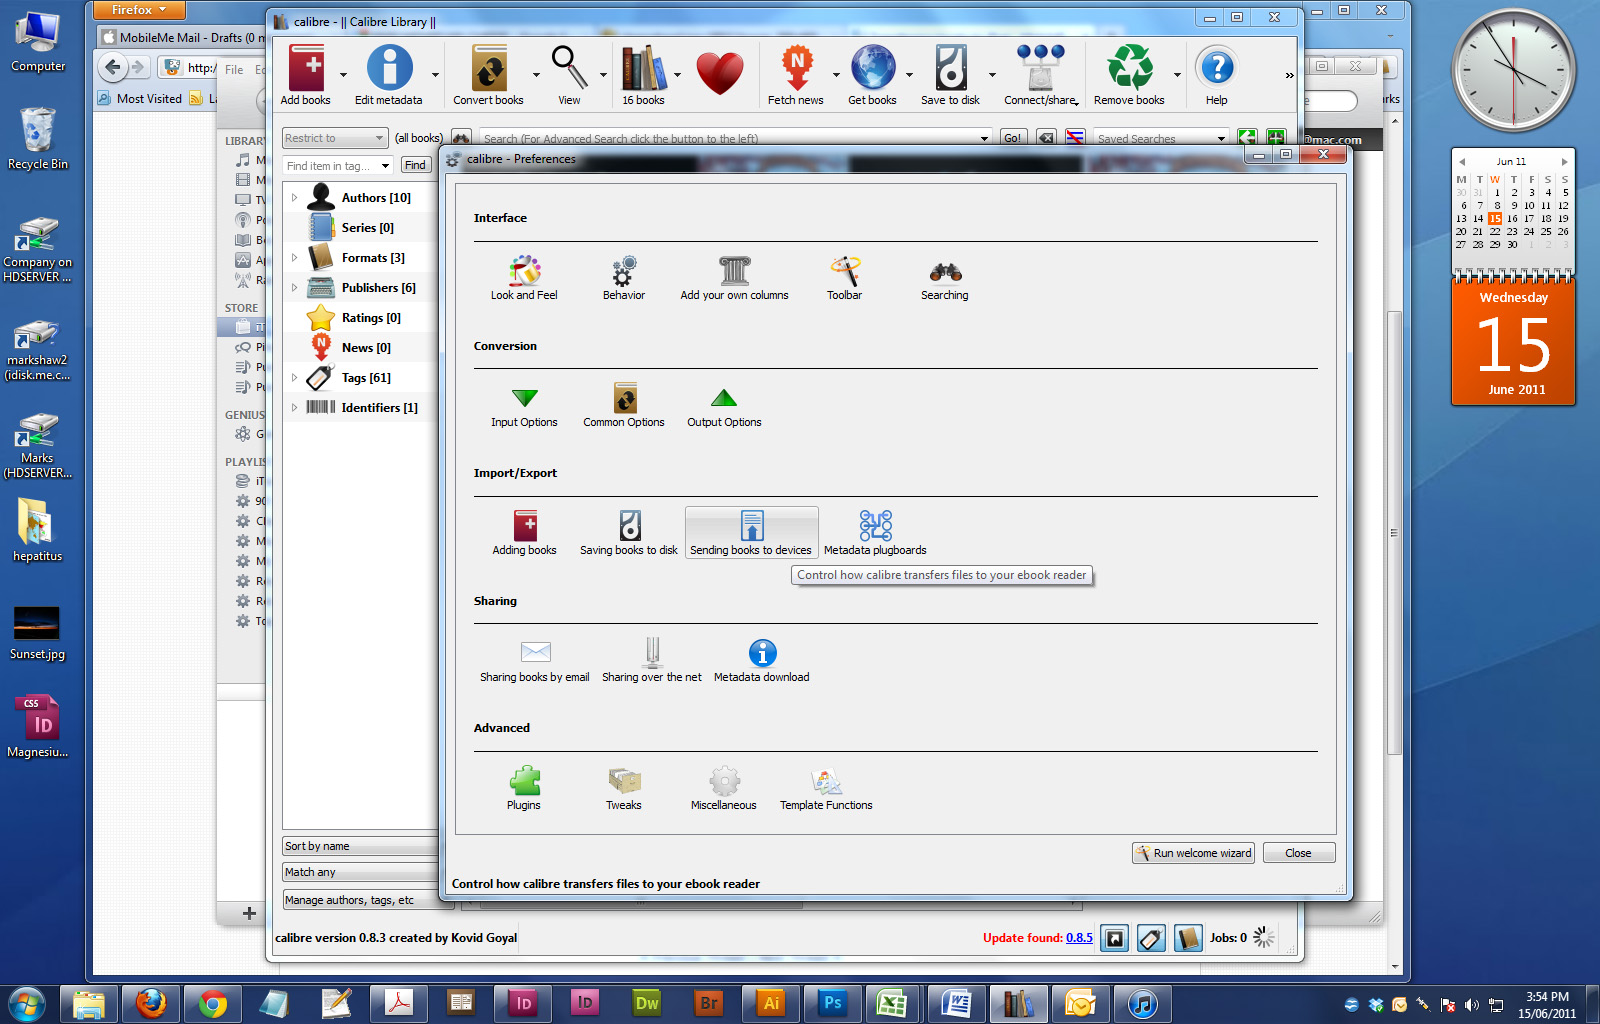Open Toolbar customization preferences
The width and height of the screenshot is (1600, 1024).
(844, 277)
